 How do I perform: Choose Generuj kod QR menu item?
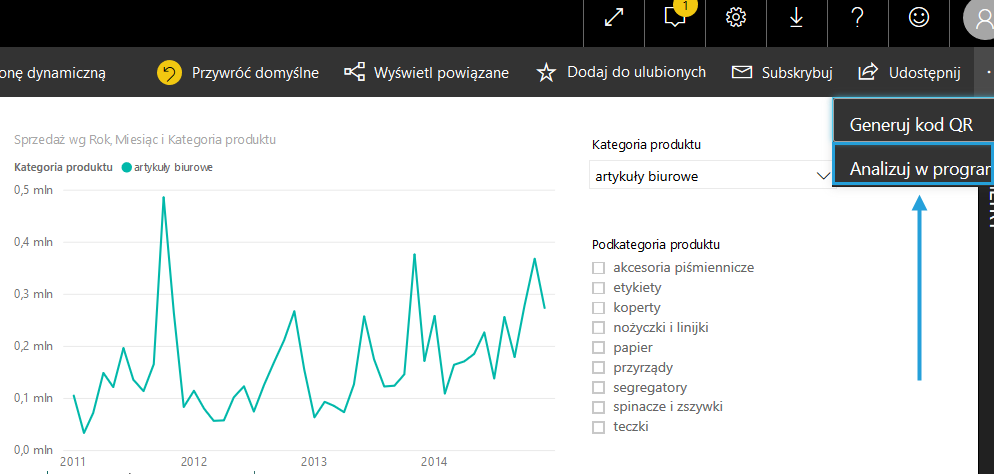pyautogui.click(x=910, y=125)
